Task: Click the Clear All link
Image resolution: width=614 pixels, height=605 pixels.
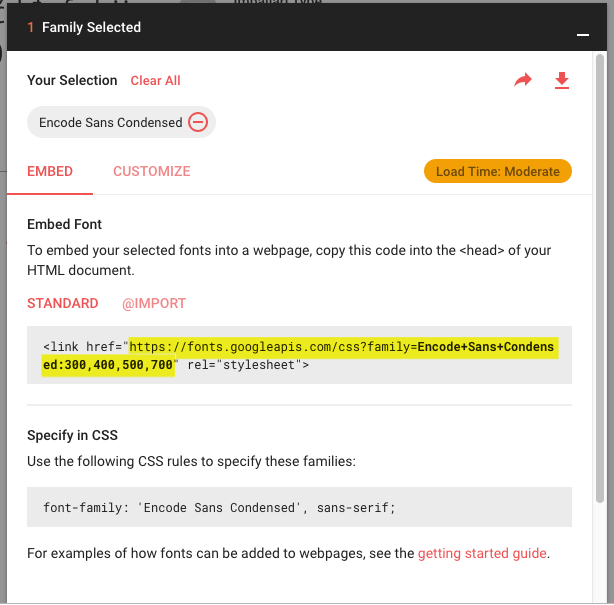Action: [x=155, y=80]
